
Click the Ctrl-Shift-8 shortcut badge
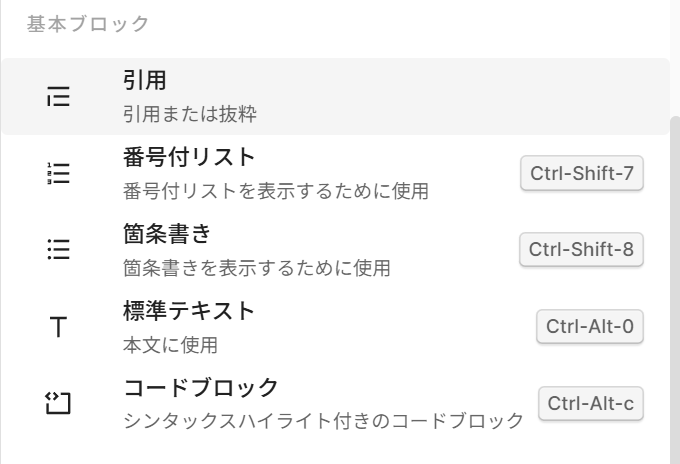point(582,250)
